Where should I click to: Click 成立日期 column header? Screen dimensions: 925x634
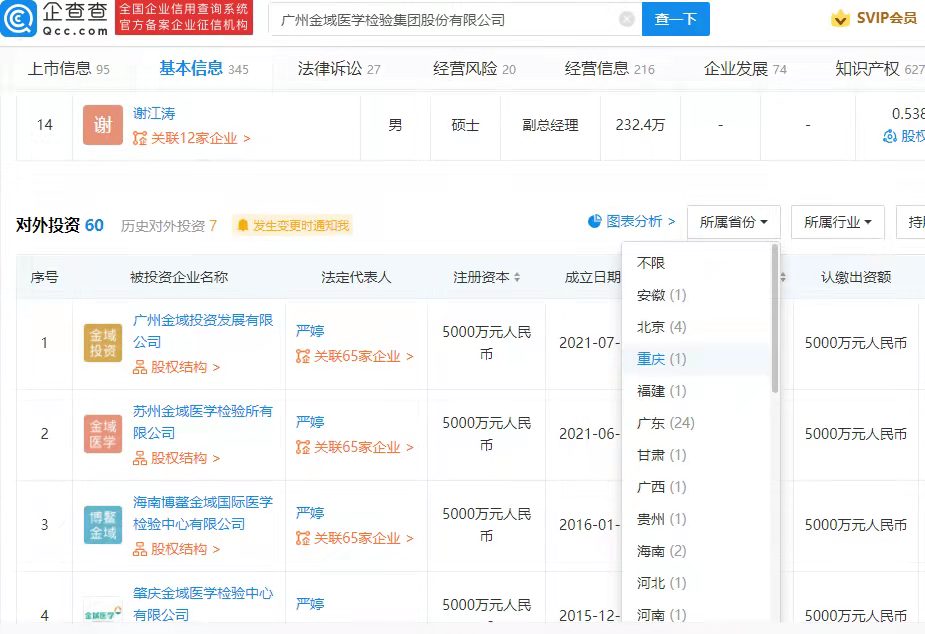(x=592, y=277)
